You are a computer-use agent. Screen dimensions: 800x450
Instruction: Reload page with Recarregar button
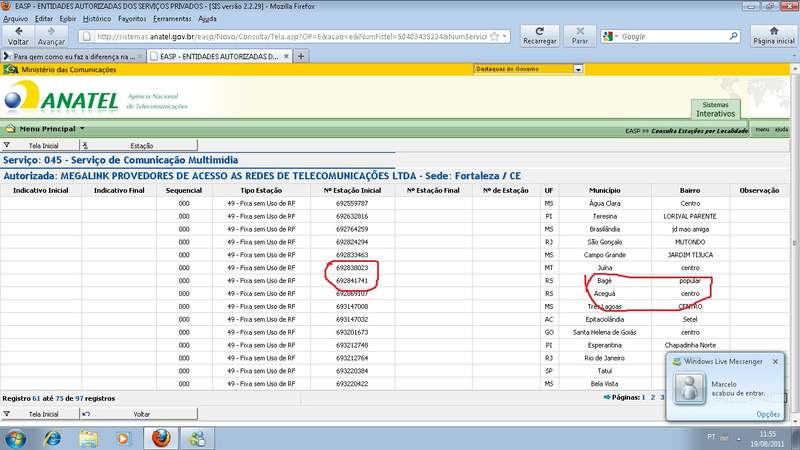(x=539, y=36)
